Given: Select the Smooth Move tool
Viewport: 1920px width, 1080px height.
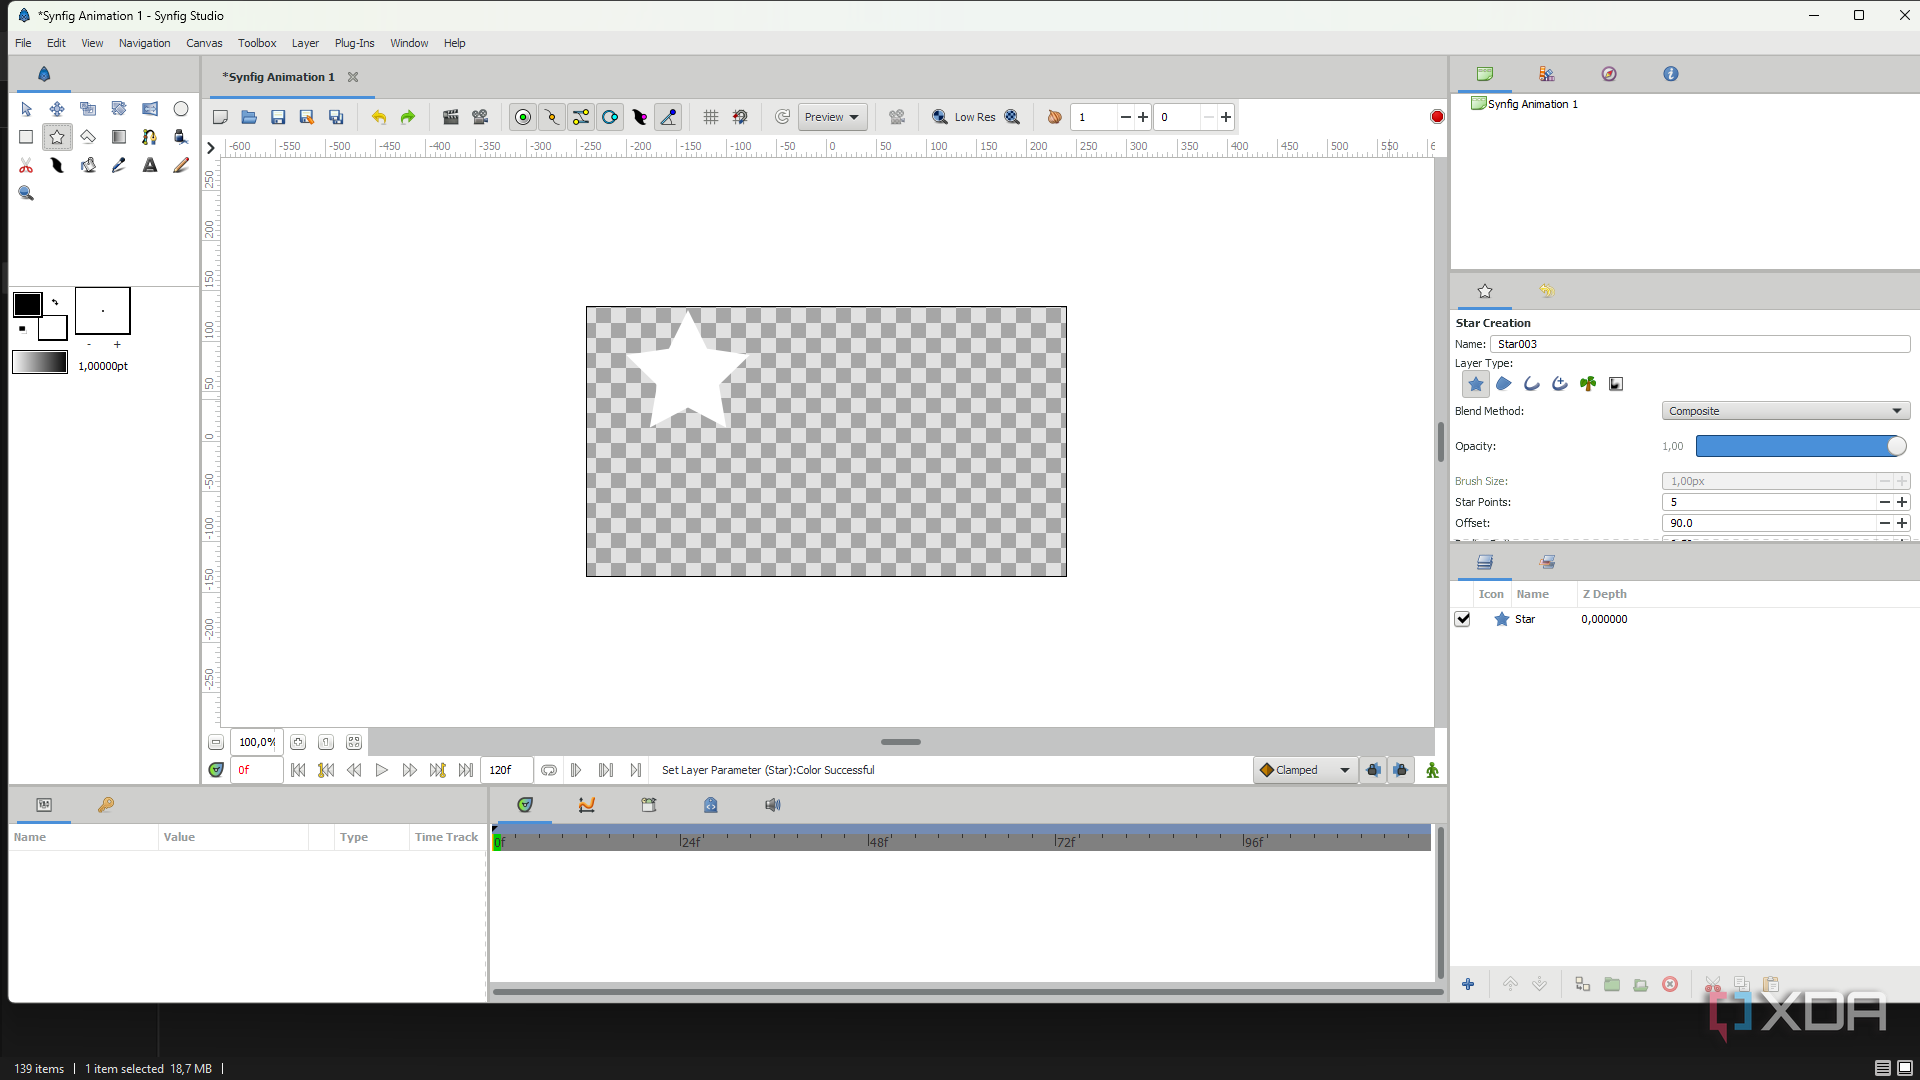Looking at the screenshot, I should tap(57, 109).
